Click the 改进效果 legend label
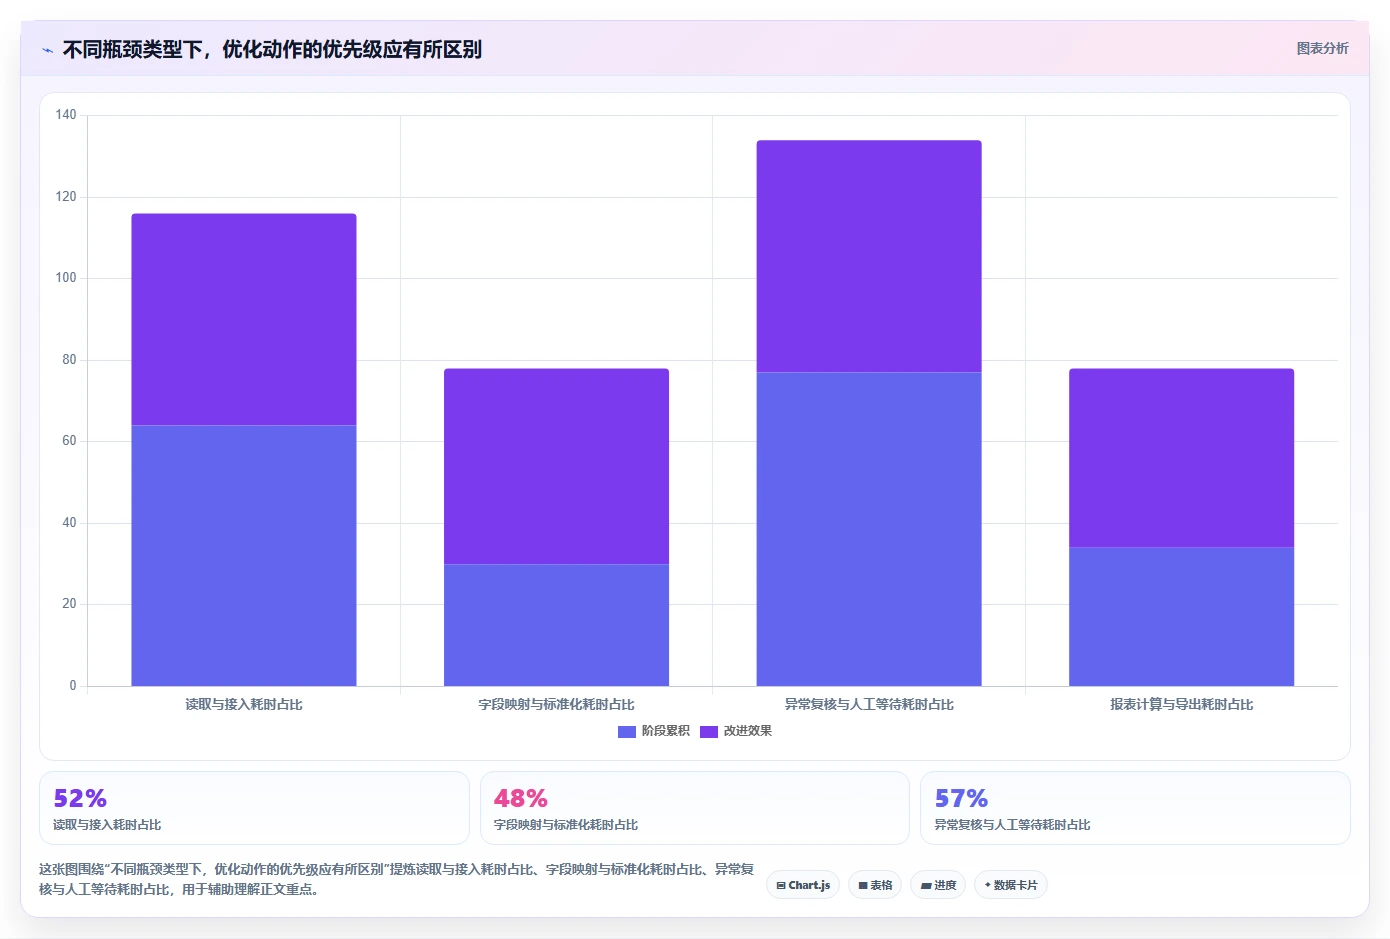The width and height of the screenshot is (1390, 939). (x=748, y=731)
